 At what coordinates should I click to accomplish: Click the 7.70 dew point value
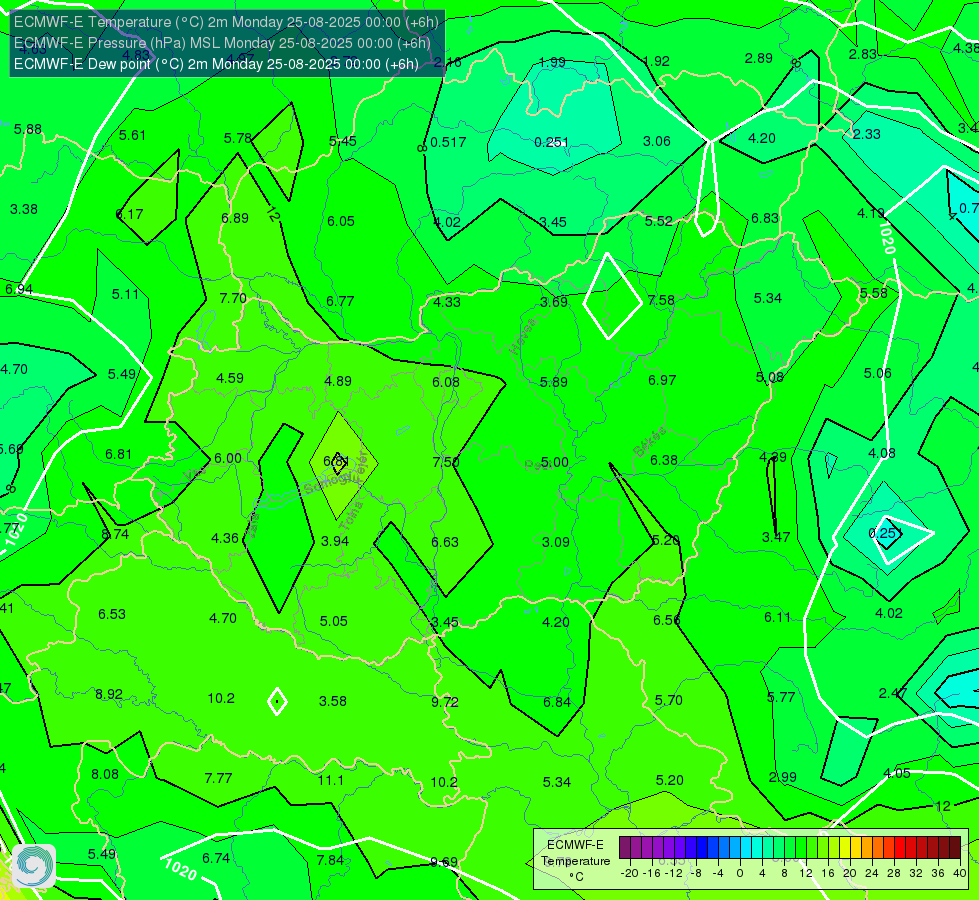pos(233,298)
